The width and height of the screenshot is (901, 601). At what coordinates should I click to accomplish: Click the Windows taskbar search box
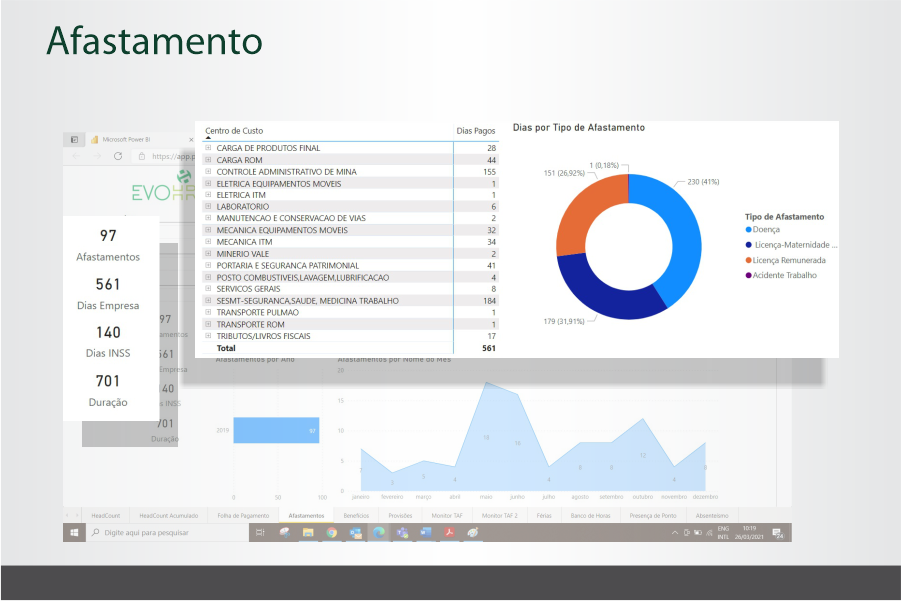167,533
